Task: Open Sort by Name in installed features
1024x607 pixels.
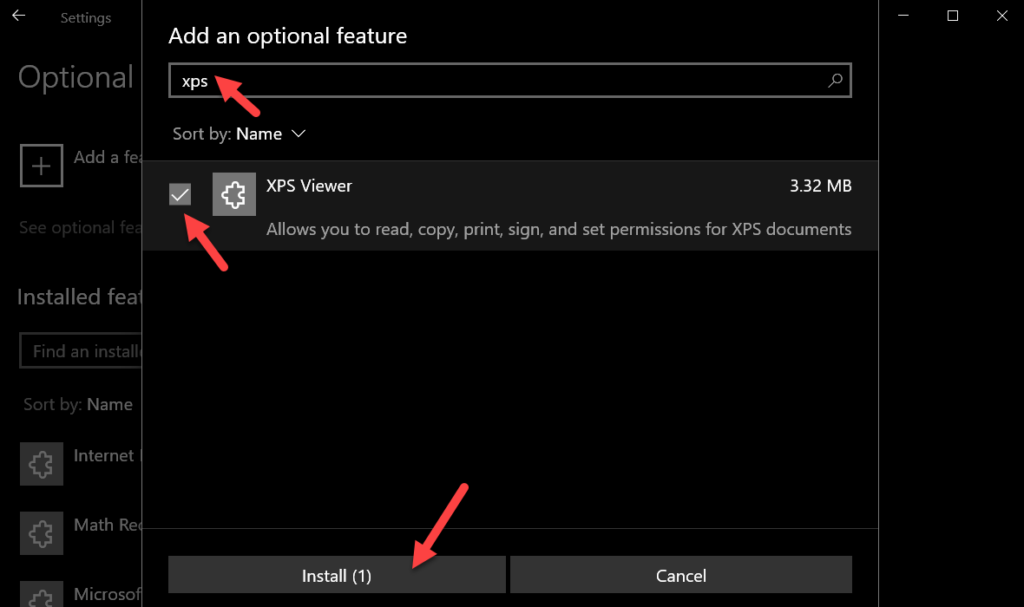Action: pos(78,404)
